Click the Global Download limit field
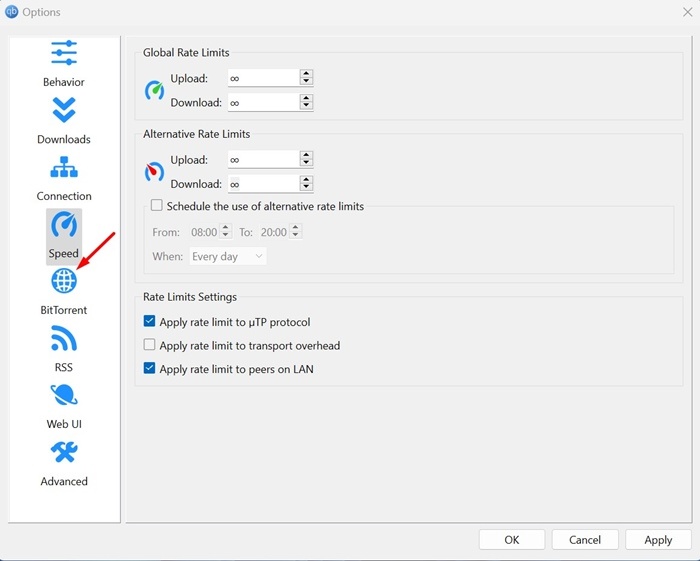Screen dimensions: 700x561 click(x=263, y=102)
